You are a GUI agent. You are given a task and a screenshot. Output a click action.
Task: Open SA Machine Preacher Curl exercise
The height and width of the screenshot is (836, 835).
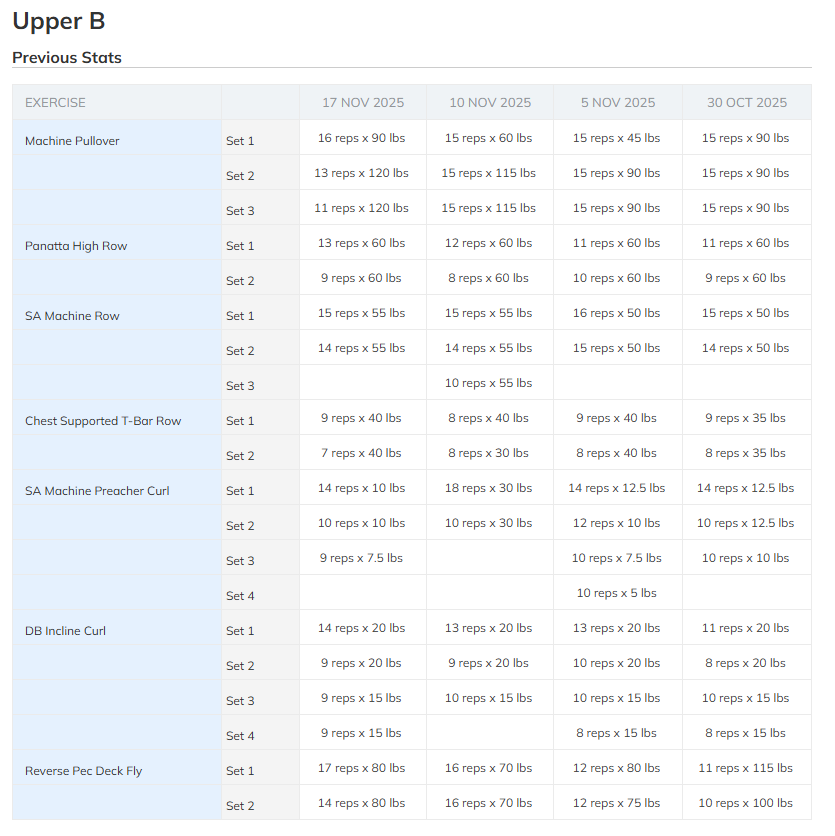[x=97, y=491]
